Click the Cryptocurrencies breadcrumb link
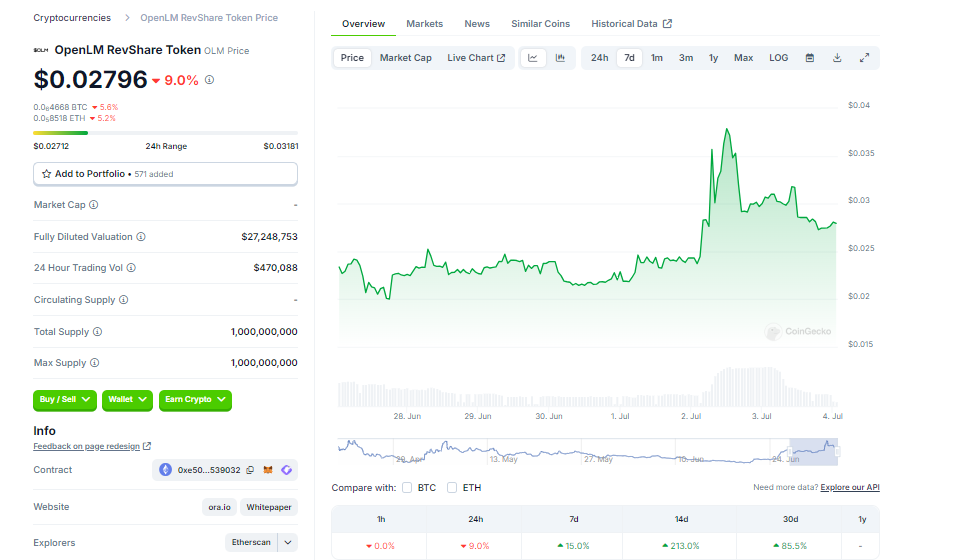Viewport: 973px width, 560px height. point(72,18)
